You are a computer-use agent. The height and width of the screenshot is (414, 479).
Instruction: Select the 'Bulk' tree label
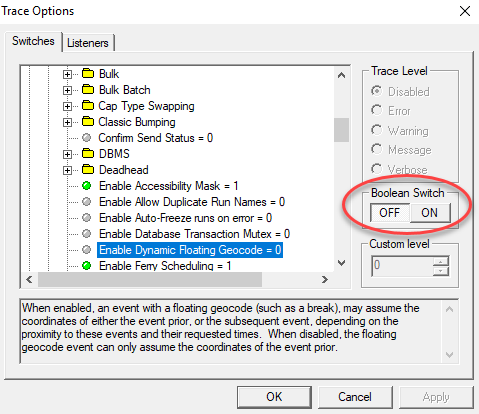[x=109, y=74]
